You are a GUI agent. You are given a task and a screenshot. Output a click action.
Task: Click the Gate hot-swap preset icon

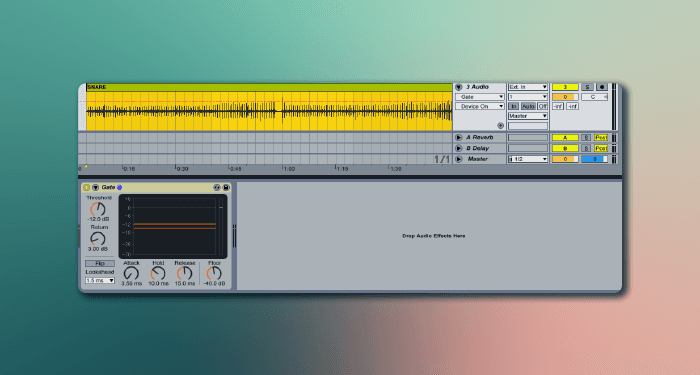pyautogui.click(x=217, y=188)
